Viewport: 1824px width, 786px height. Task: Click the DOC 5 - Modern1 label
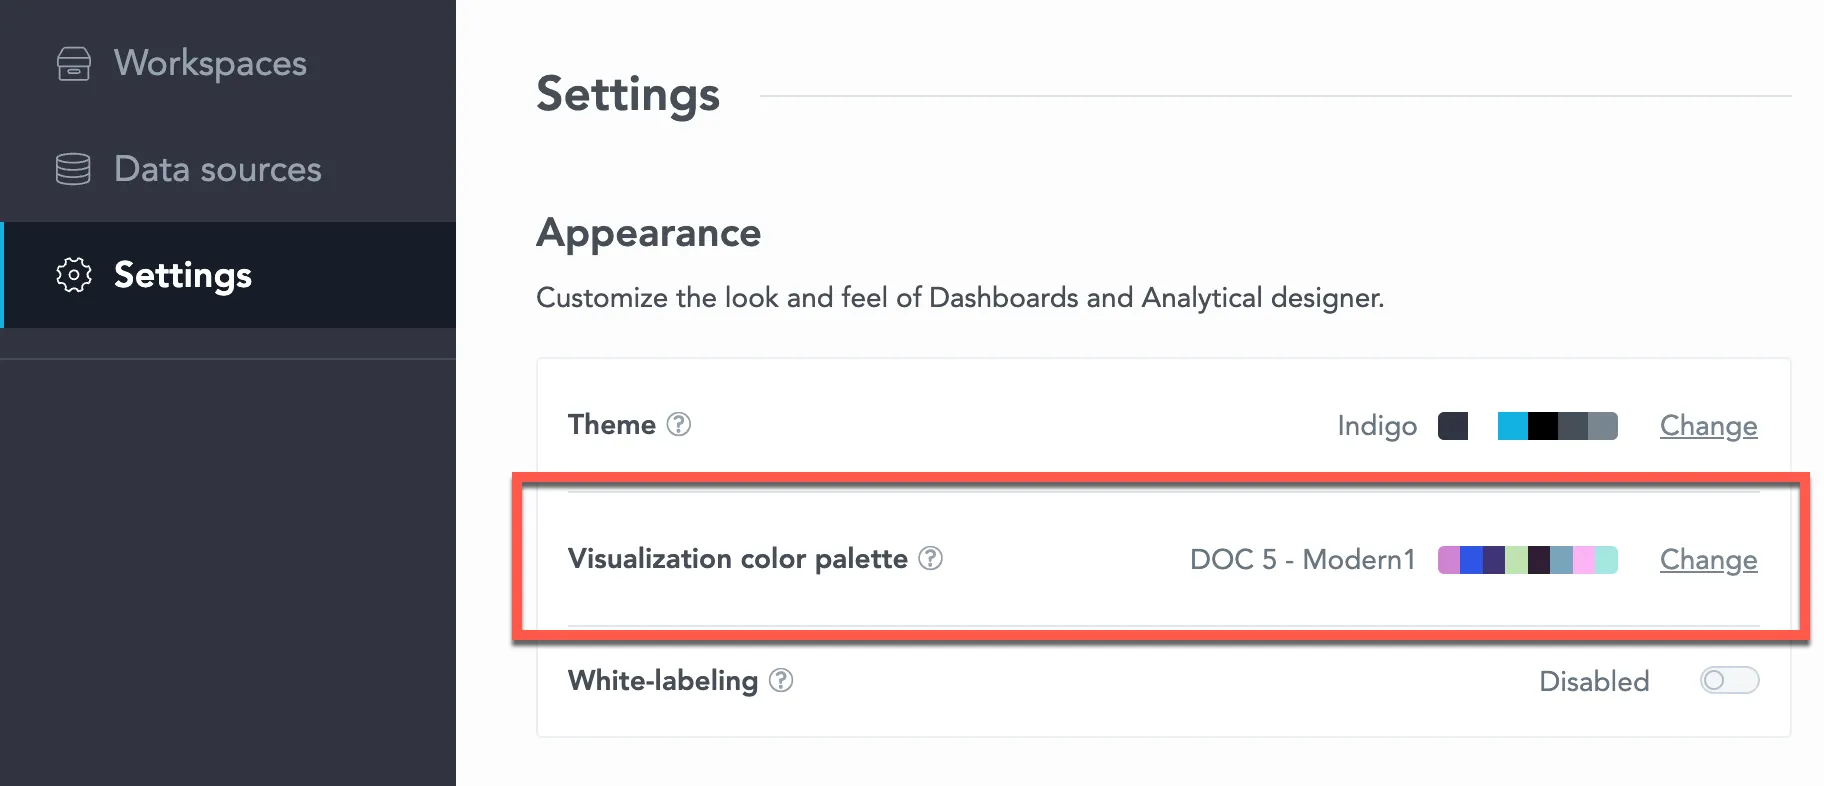tap(1301, 559)
